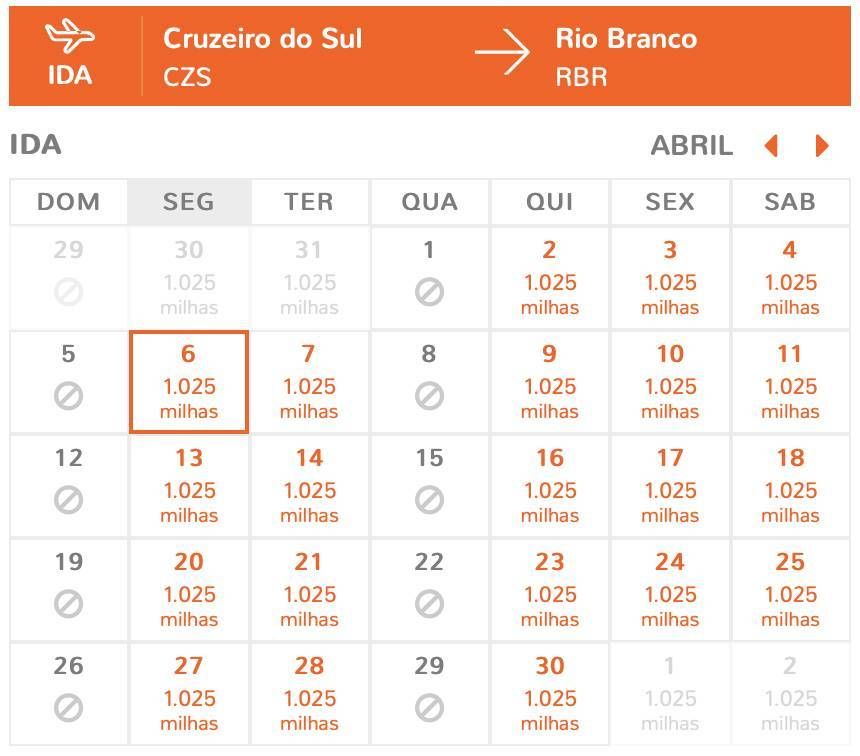
Task: Click the route arrow icon in header
Action: pyautogui.click(x=502, y=52)
